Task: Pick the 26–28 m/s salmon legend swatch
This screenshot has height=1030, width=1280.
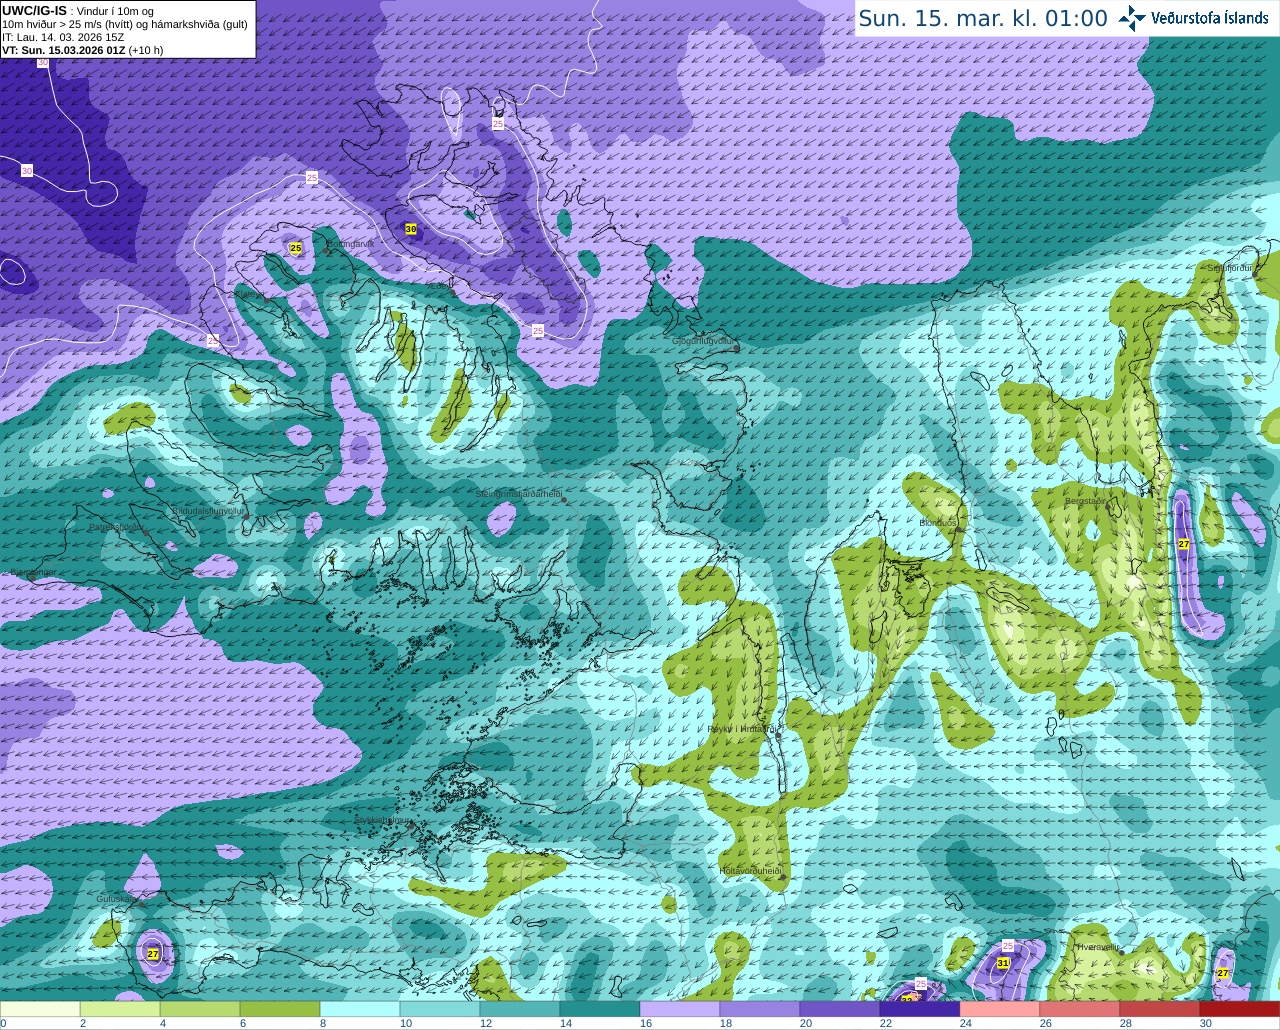Action: pyautogui.click(x=1080, y=1008)
